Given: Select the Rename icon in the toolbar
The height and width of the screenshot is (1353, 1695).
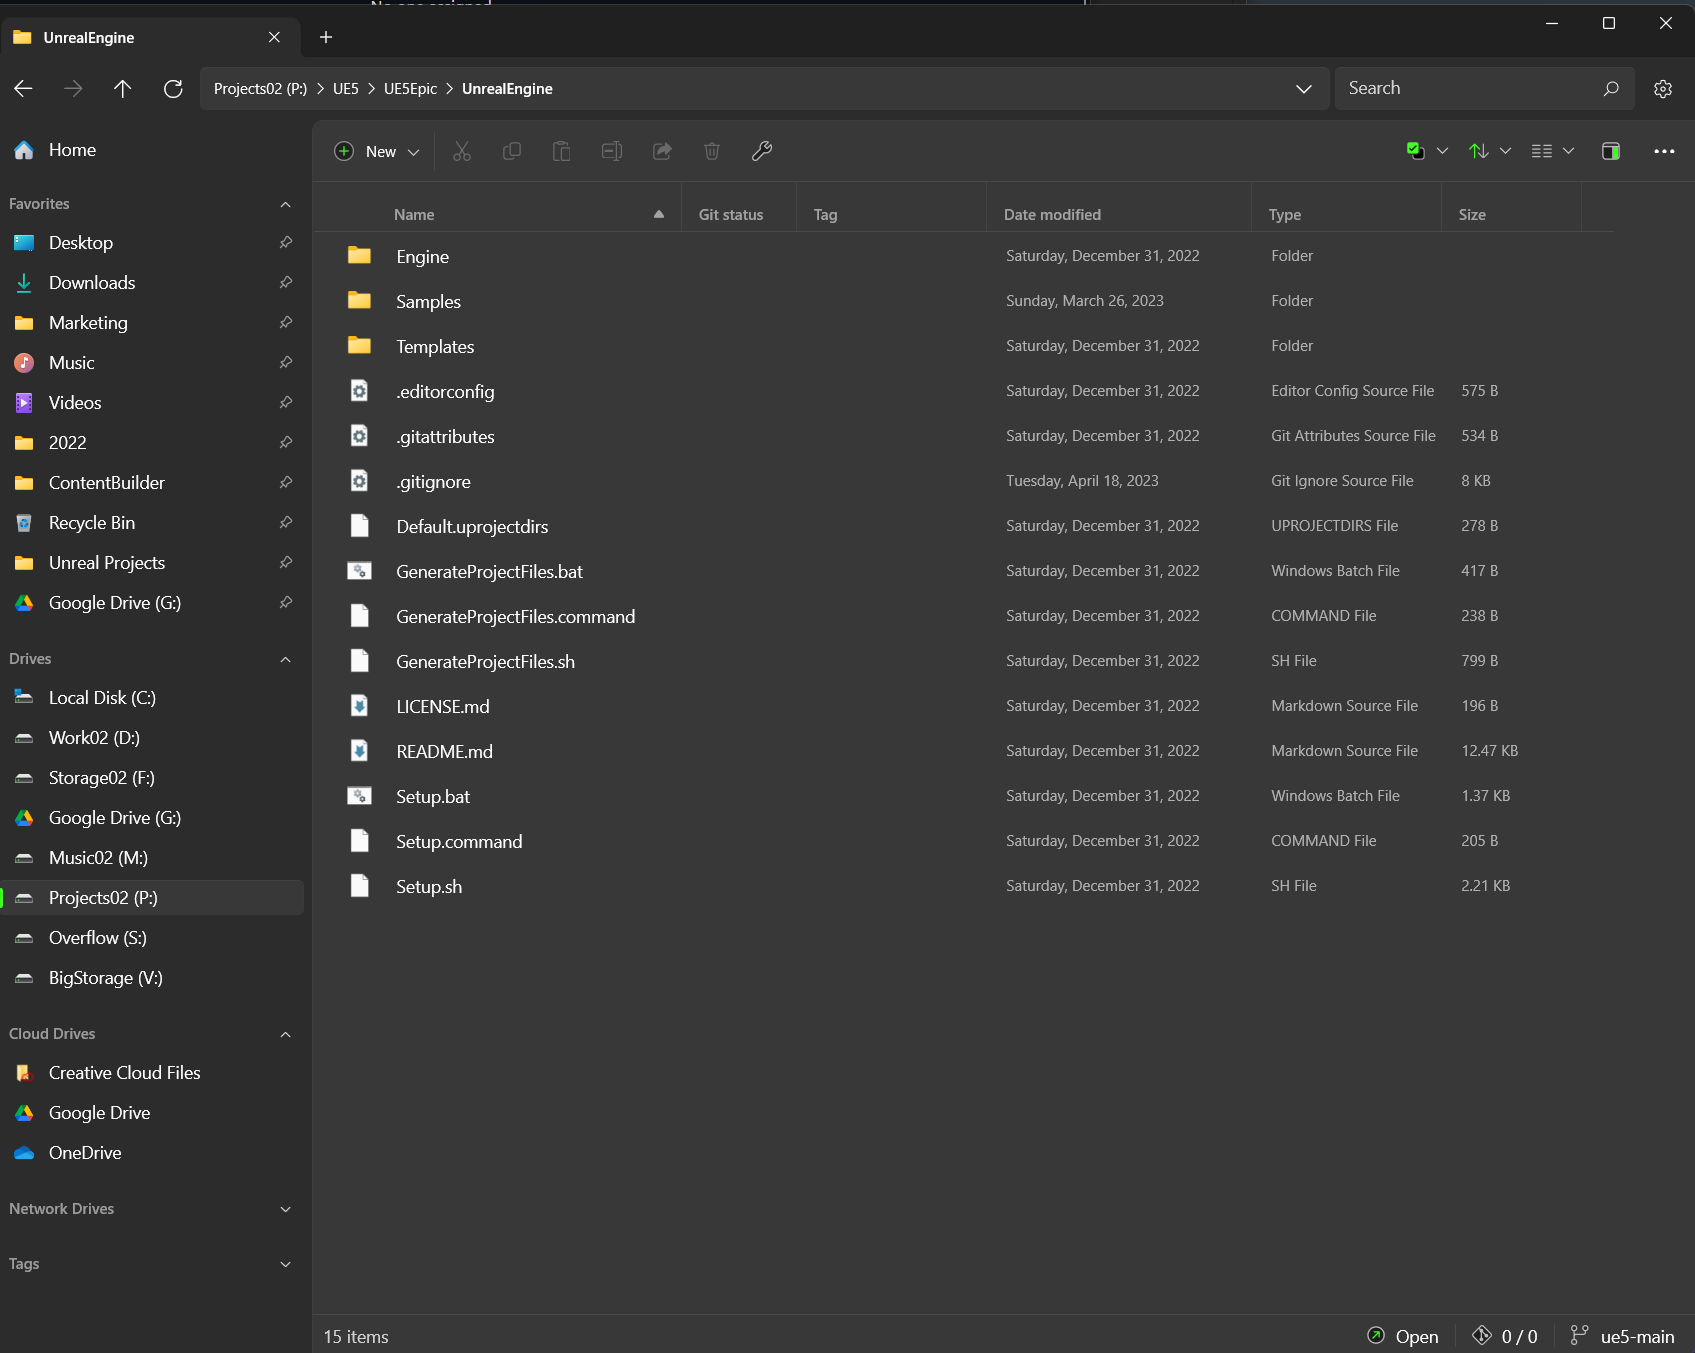Looking at the screenshot, I should 611,151.
